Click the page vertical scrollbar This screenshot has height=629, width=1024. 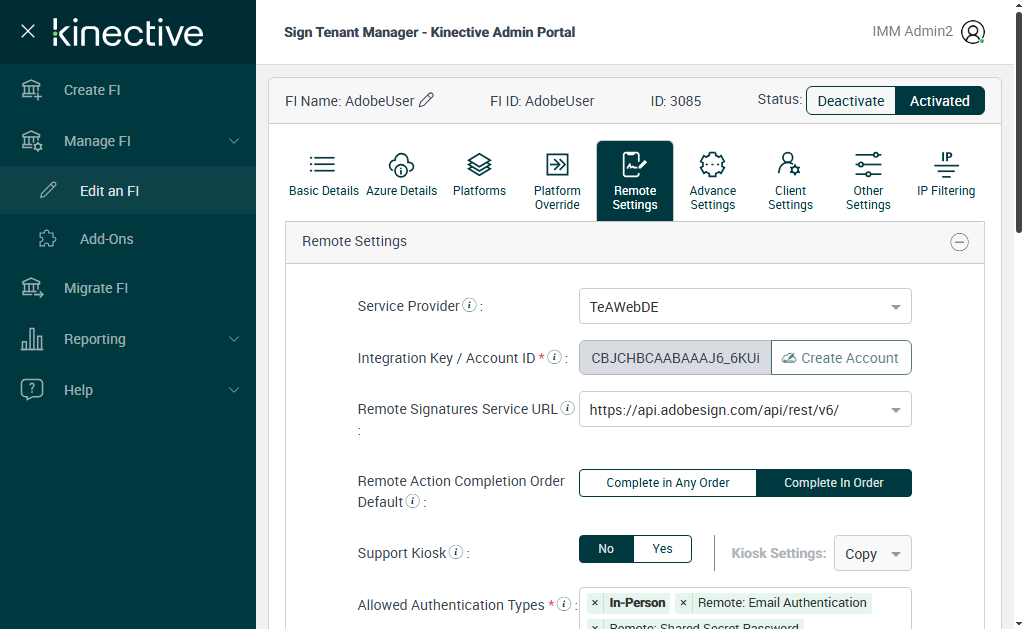pos(1018,124)
